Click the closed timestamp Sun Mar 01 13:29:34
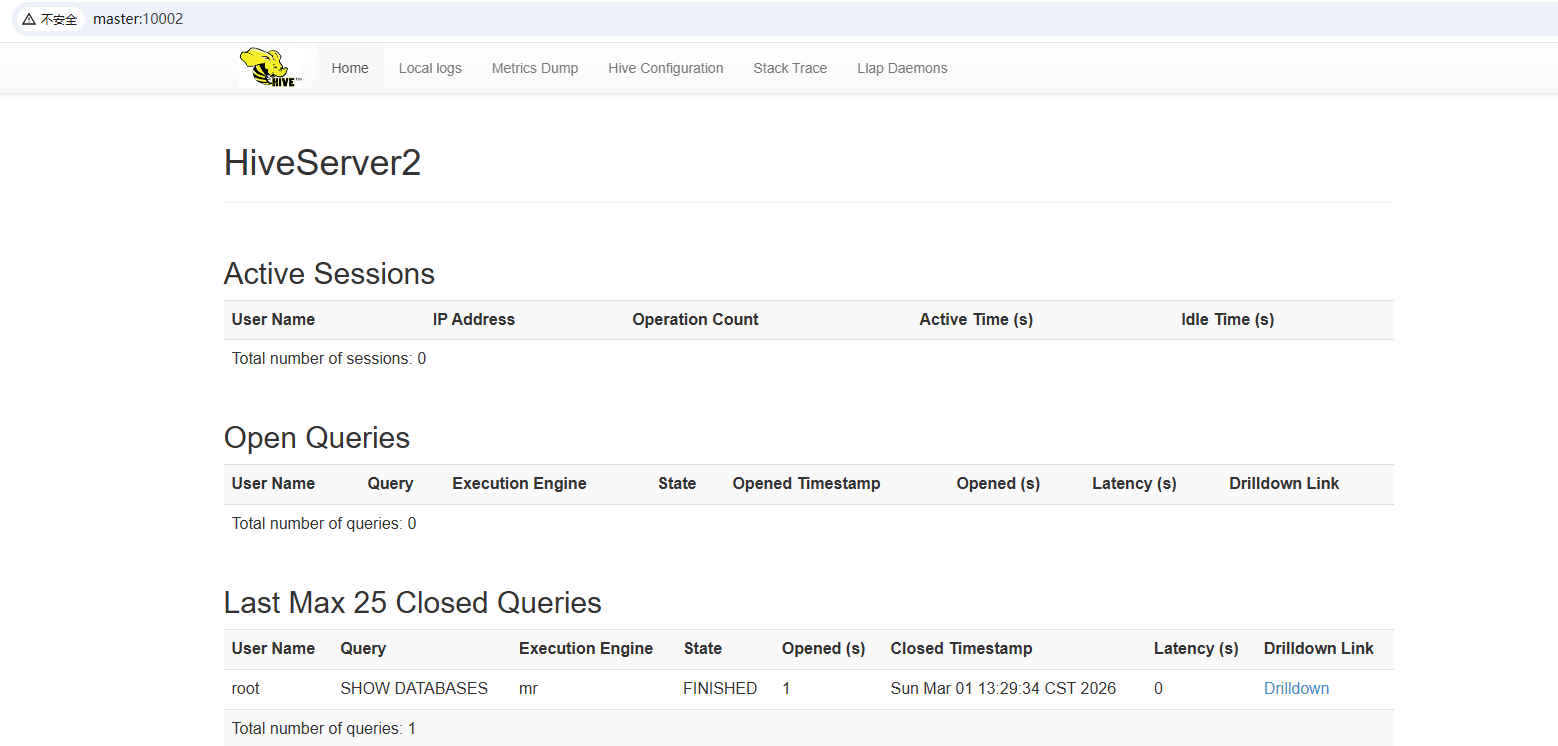The image size is (1558, 746). 1003,688
